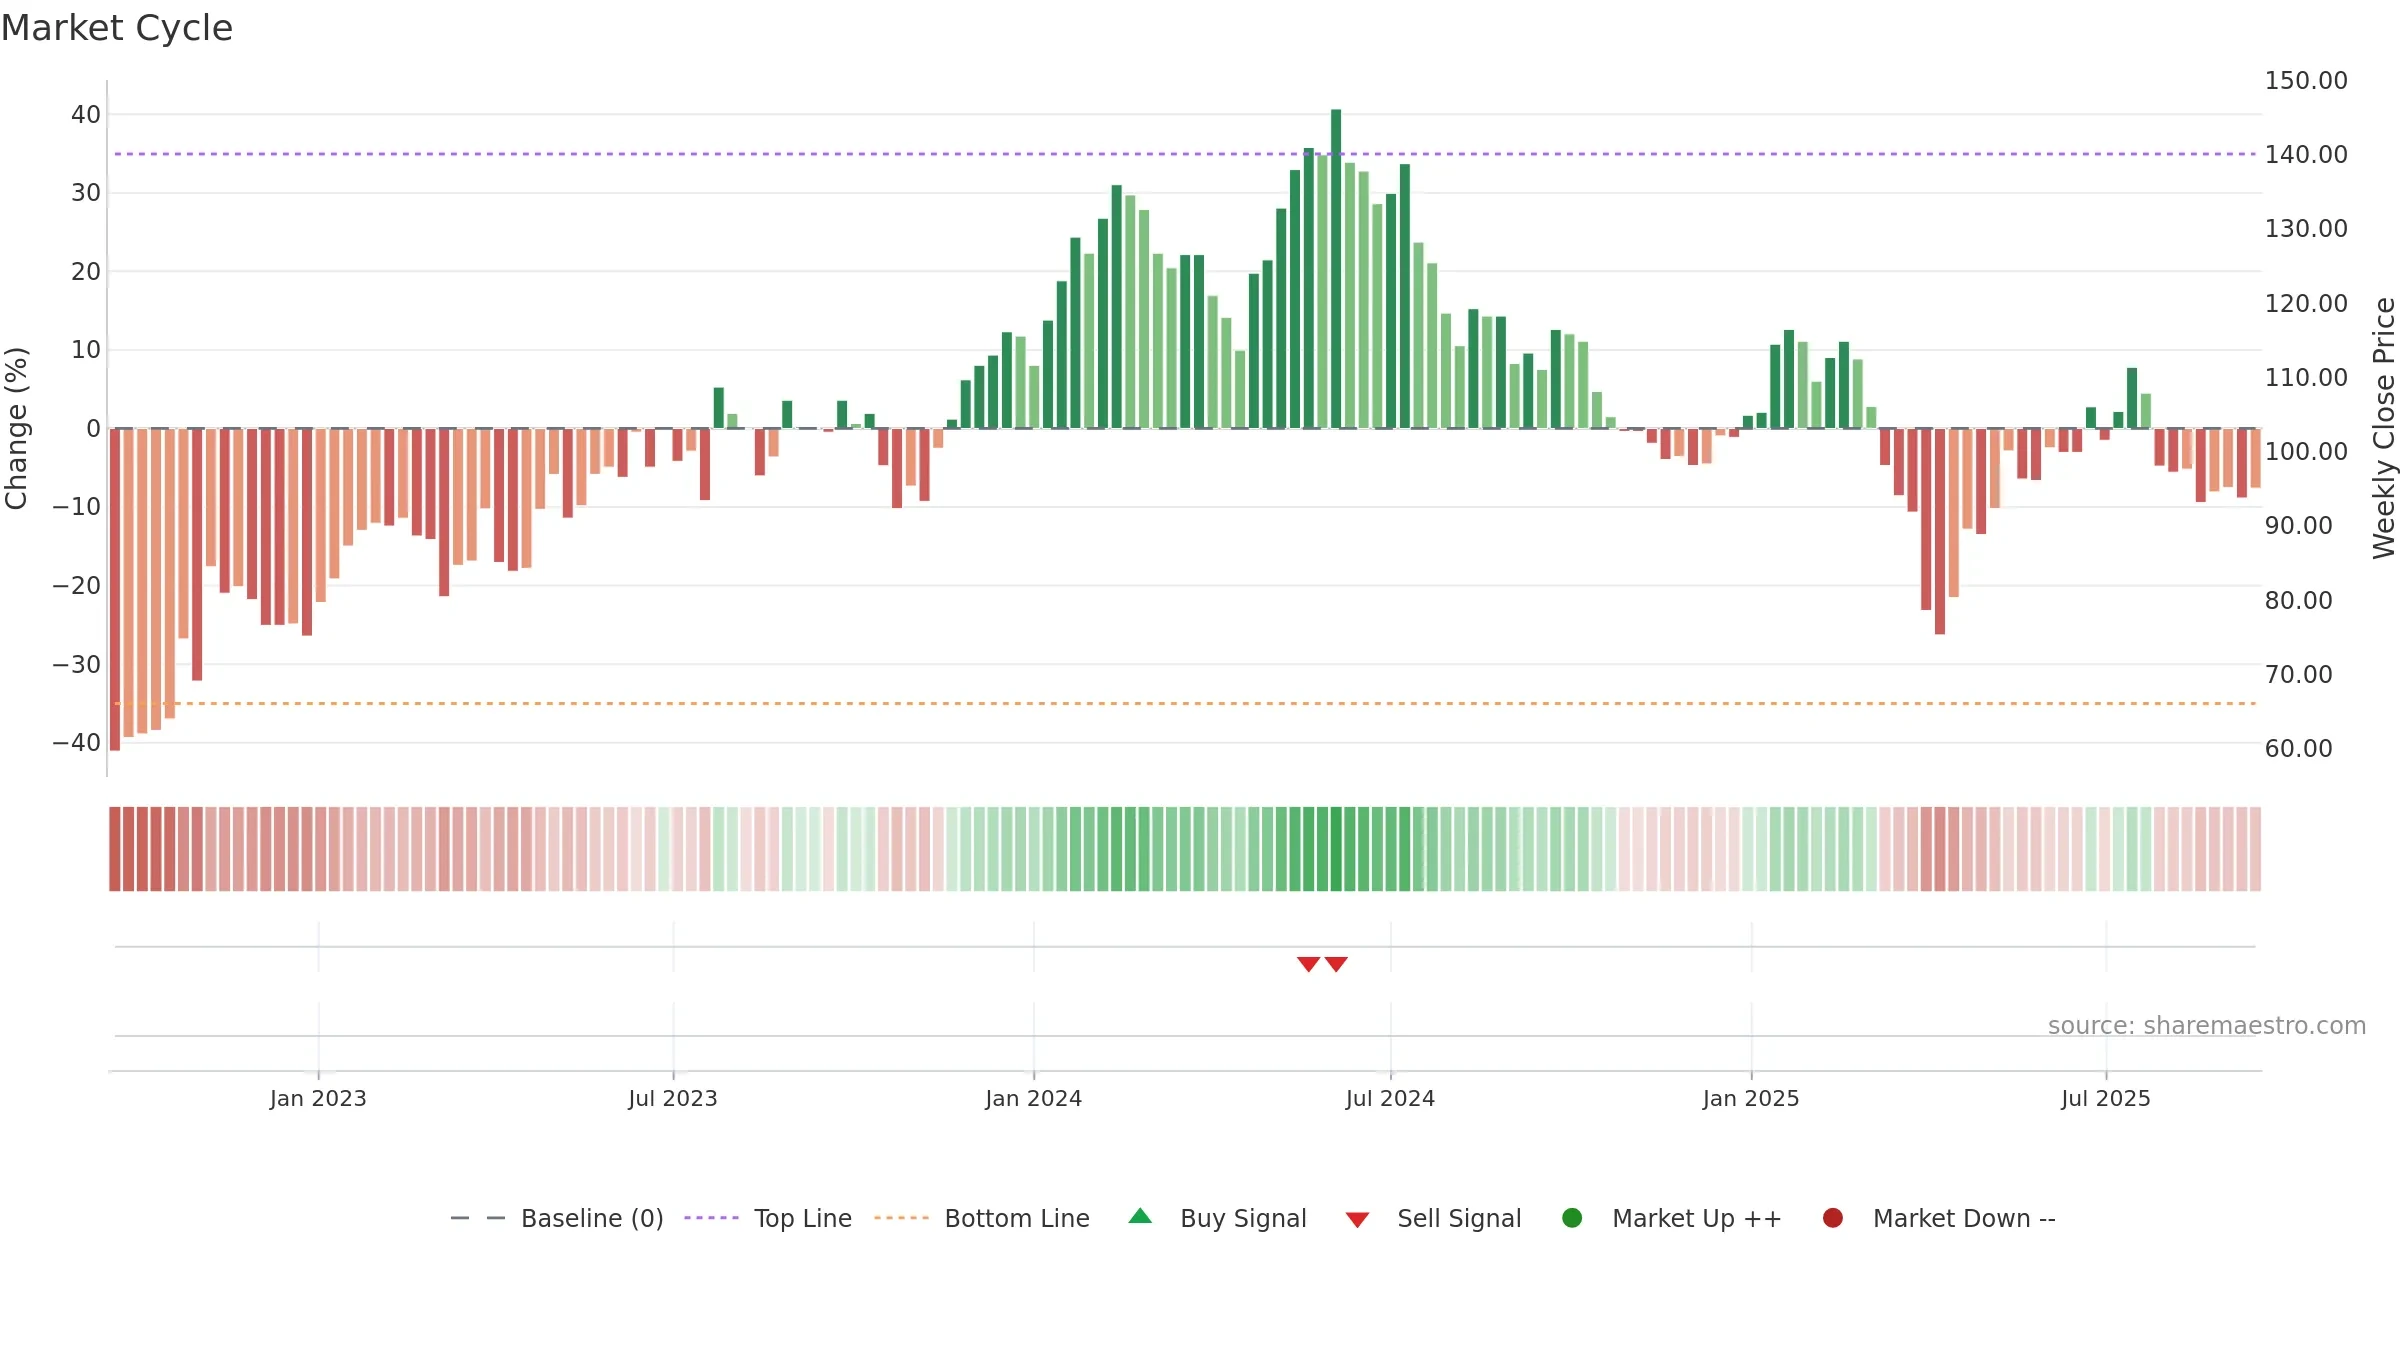
Task: Click the first red sell signal marker
Action: coord(1308,964)
